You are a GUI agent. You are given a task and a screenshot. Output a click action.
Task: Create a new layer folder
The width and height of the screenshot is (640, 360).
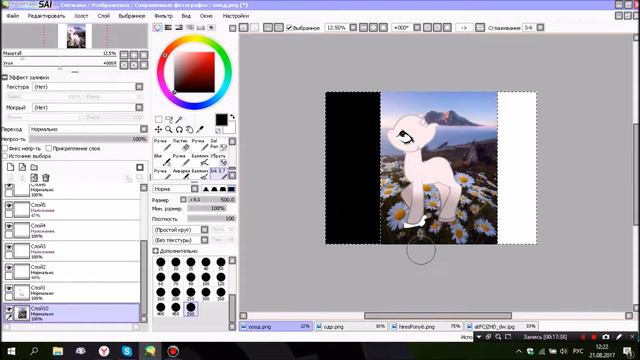click(x=34, y=167)
